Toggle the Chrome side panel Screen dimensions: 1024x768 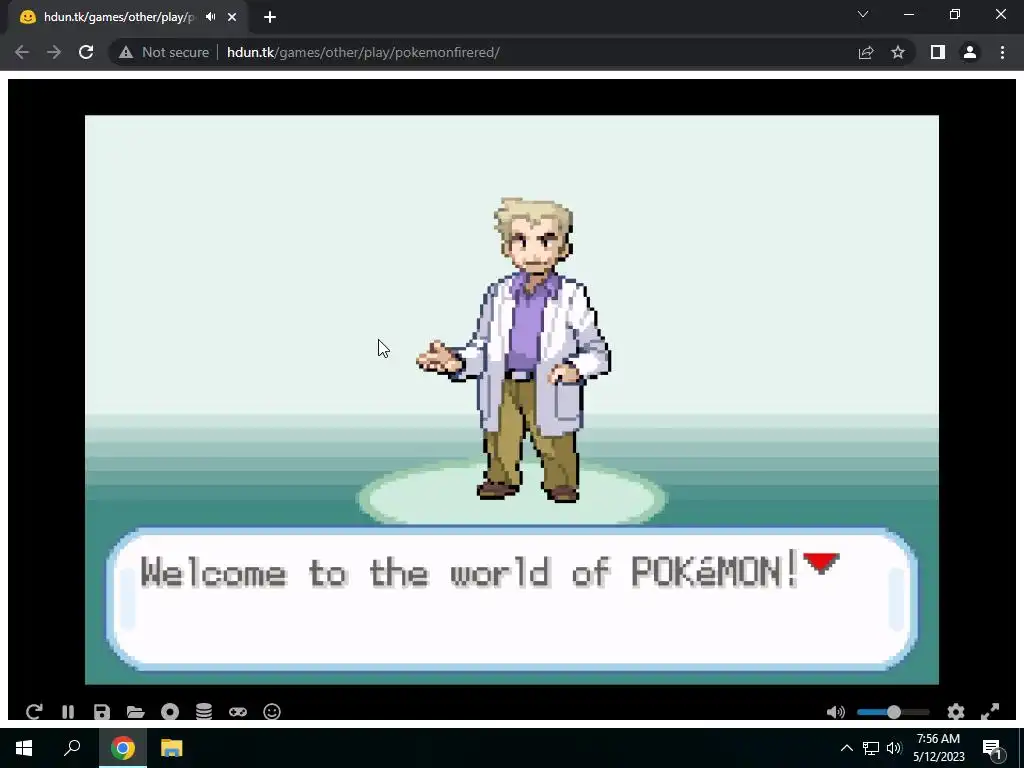(x=938, y=52)
